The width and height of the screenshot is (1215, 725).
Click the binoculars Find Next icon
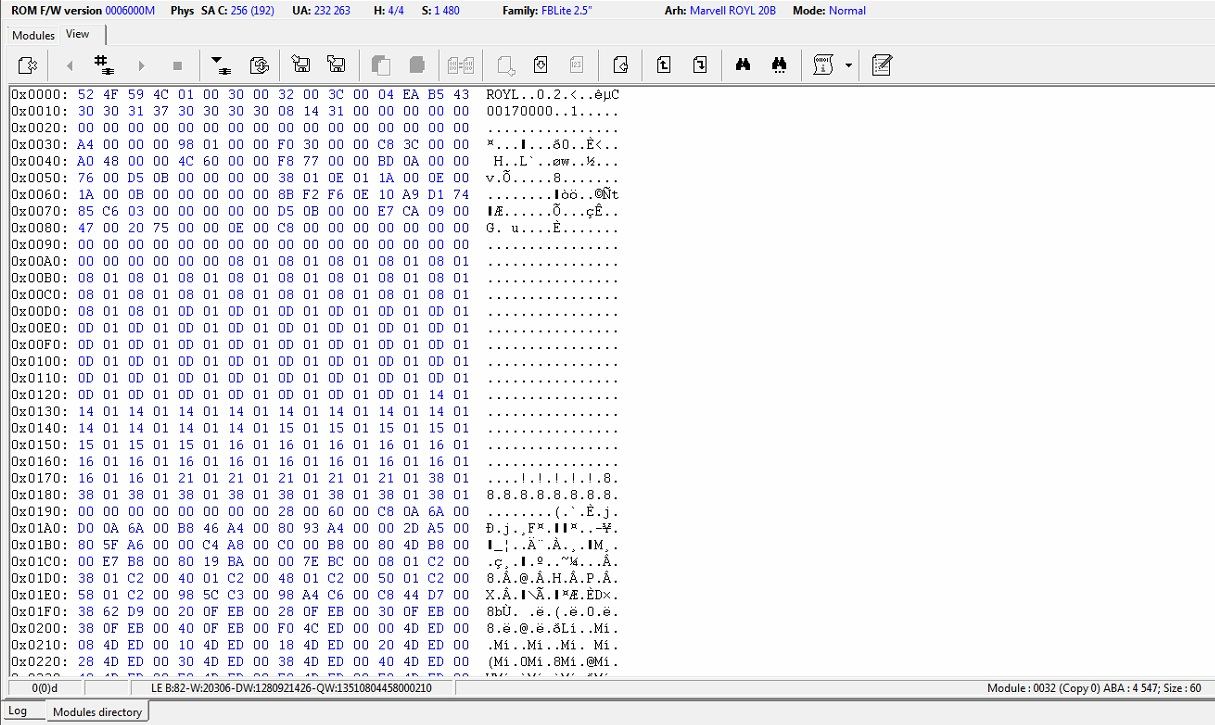pos(779,65)
